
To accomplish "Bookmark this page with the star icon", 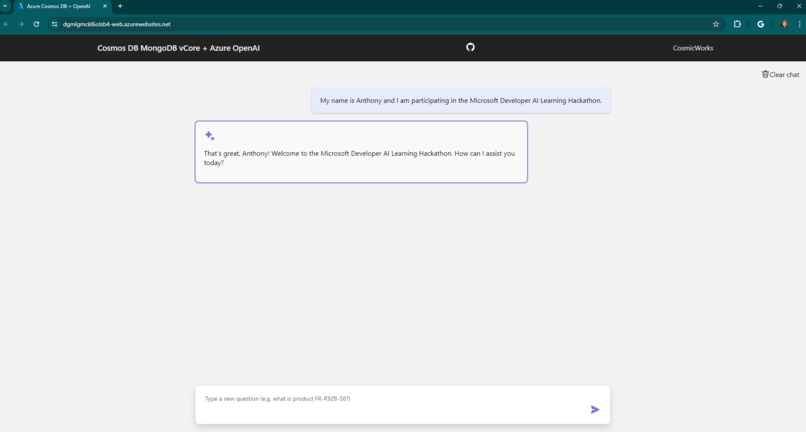I will pos(716,24).
